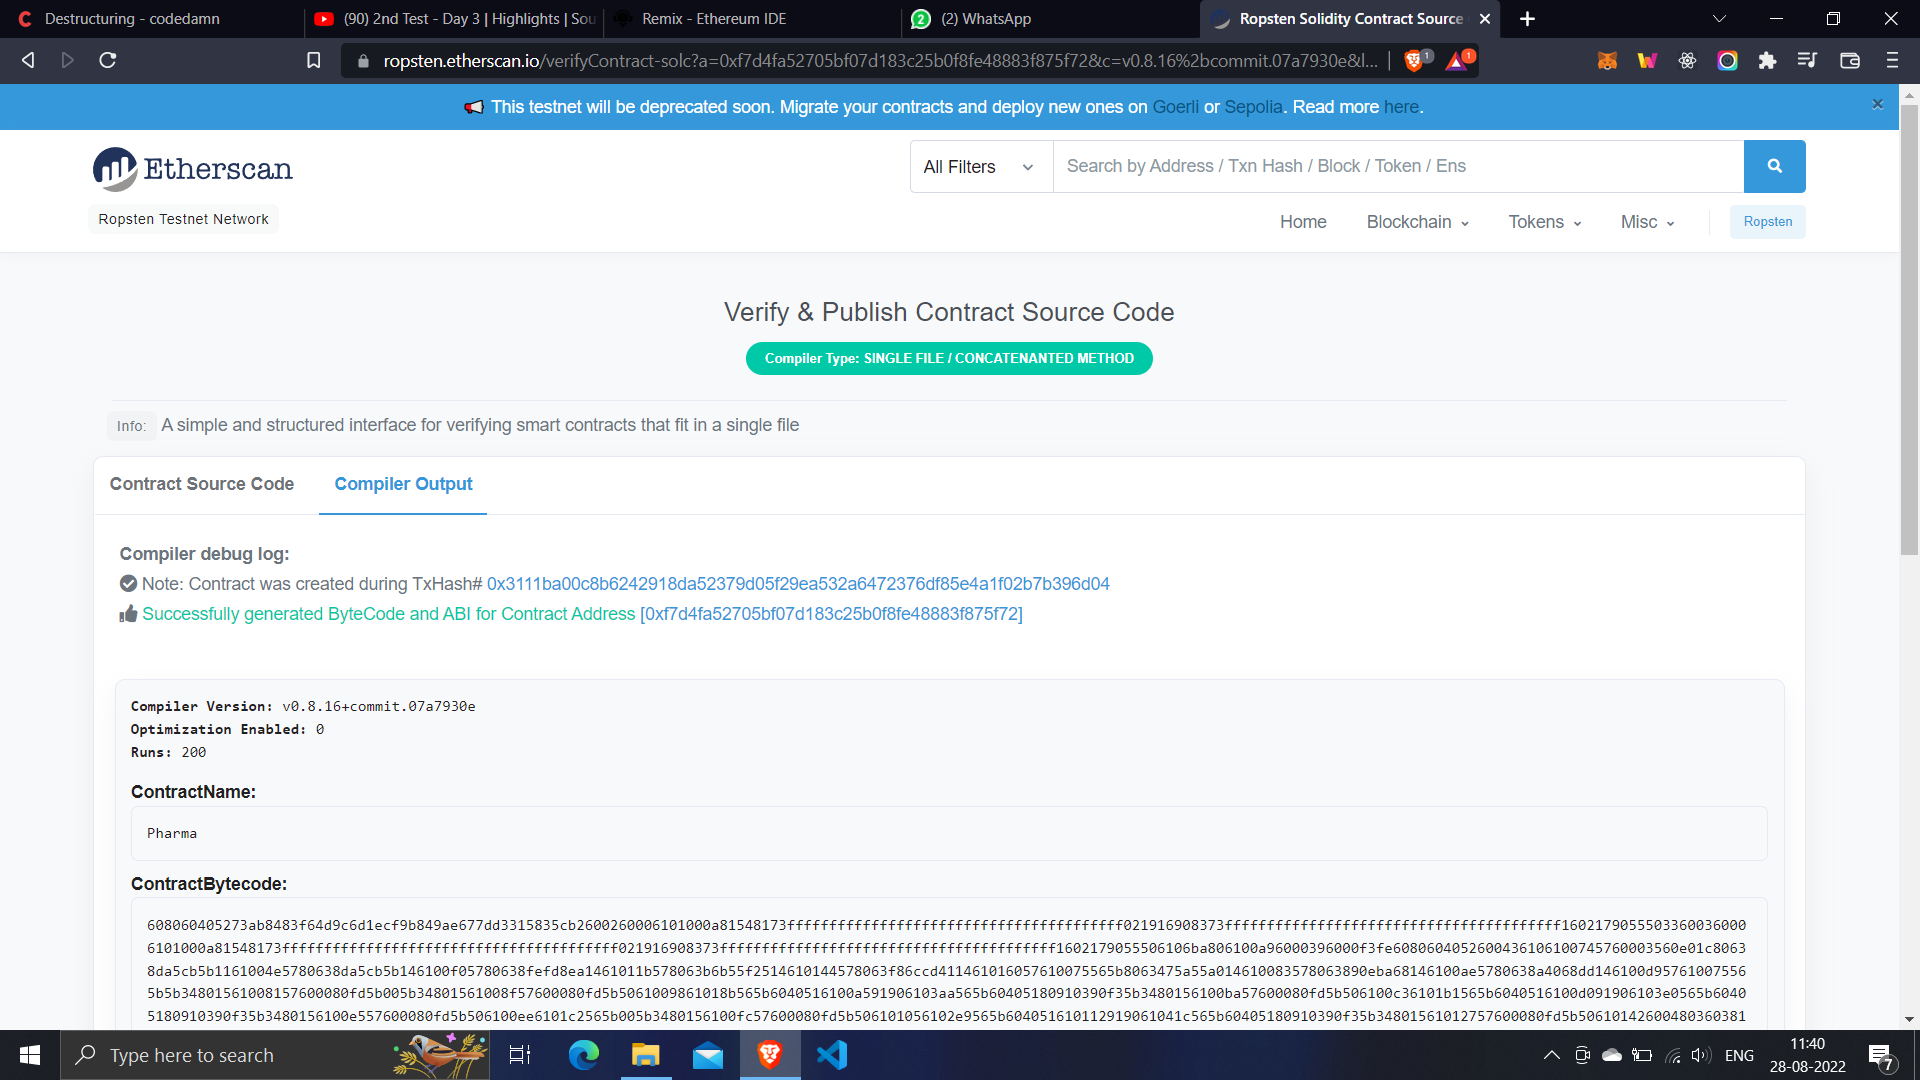The width and height of the screenshot is (1920, 1080).
Task: Expand the Tokens menu
Action: 1545,222
